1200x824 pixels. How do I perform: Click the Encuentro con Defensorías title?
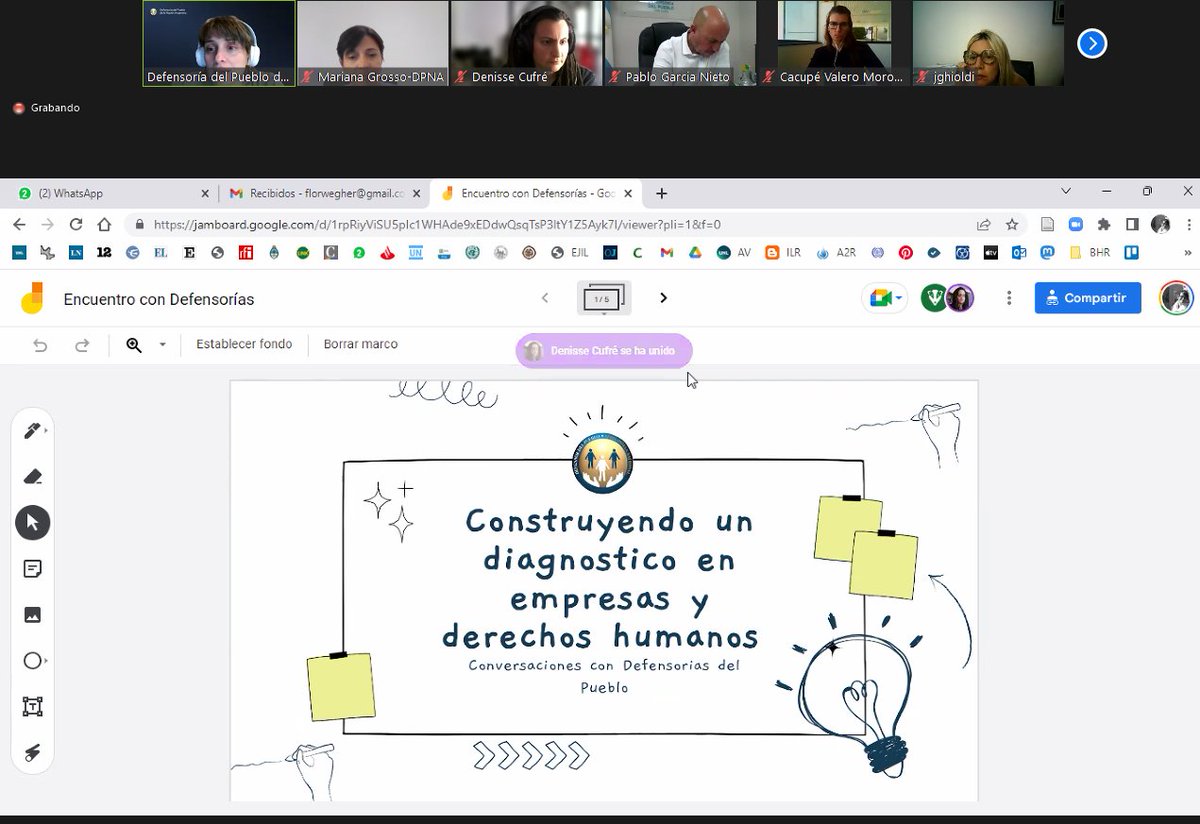(x=159, y=299)
